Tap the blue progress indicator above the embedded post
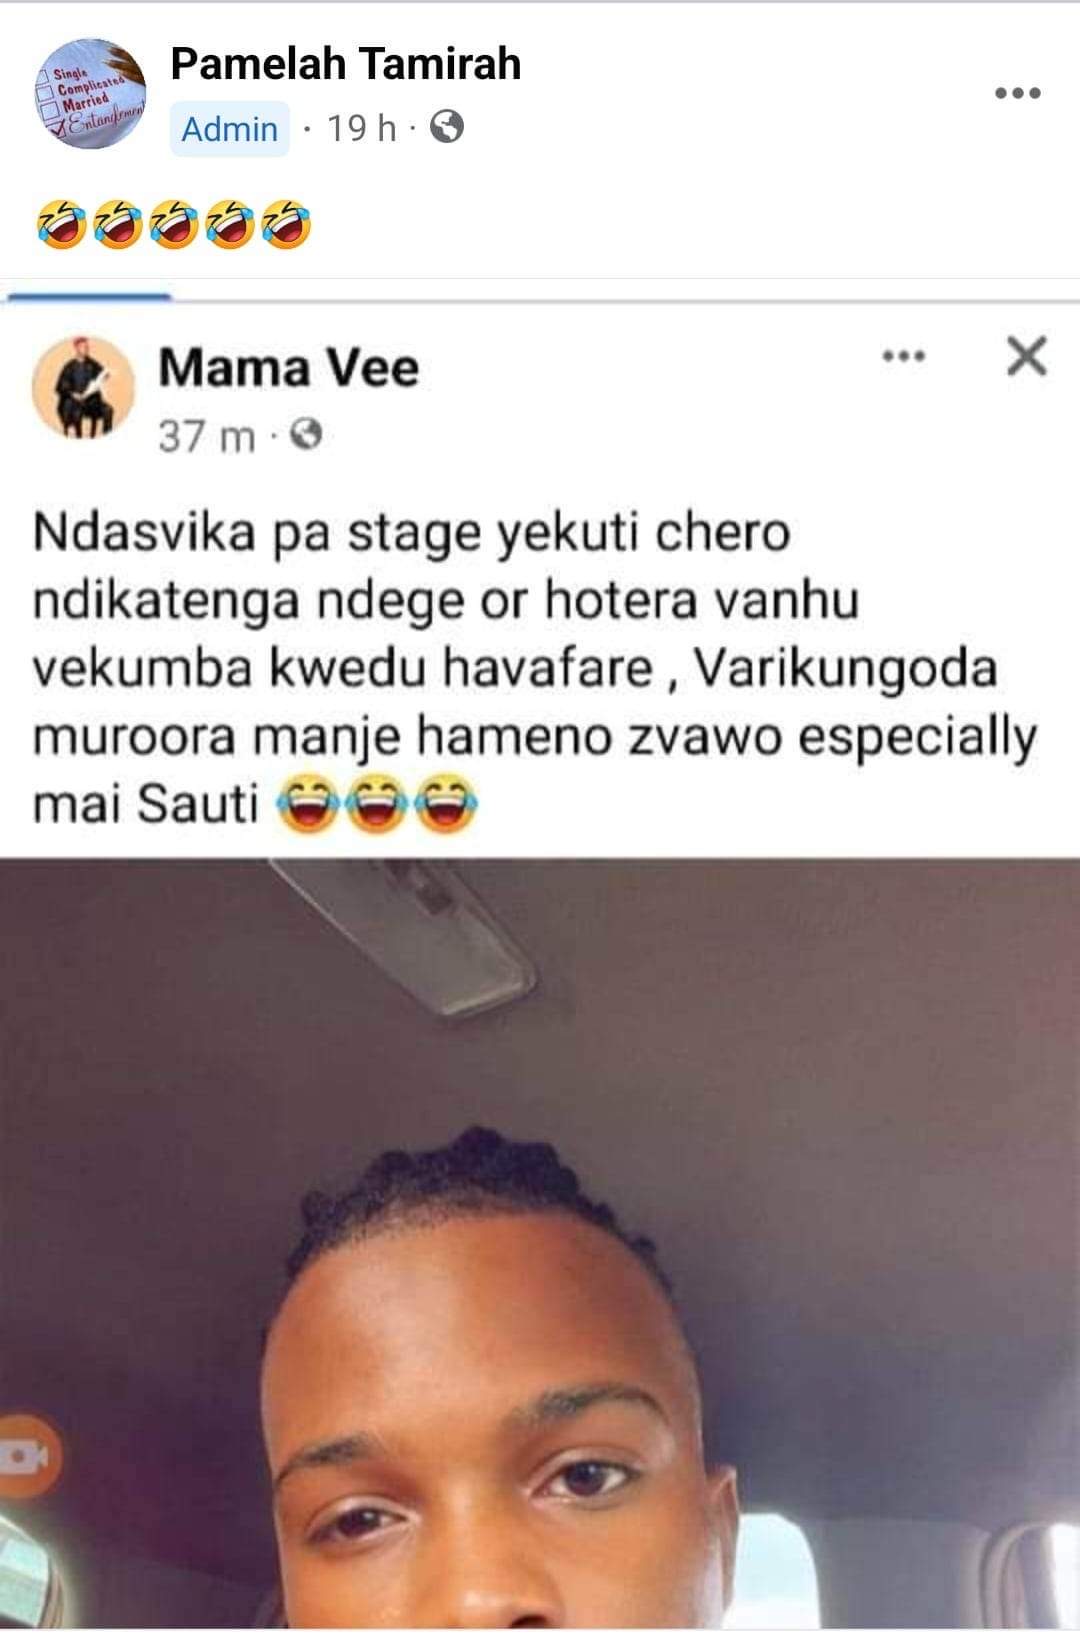 click(x=90, y=296)
